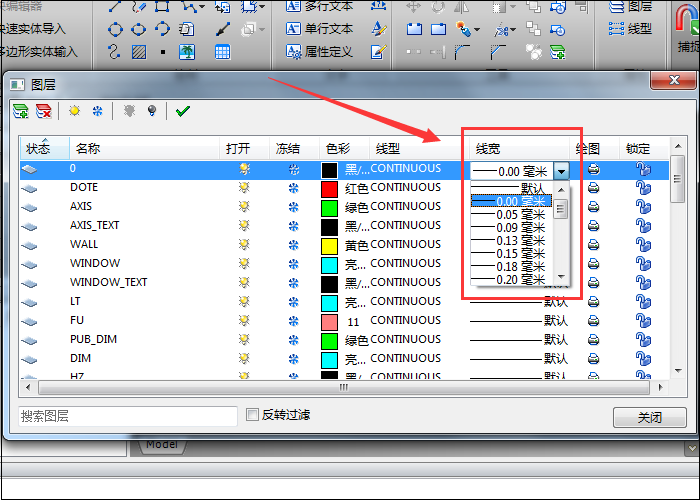This screenshot has width=700, height=500.
Task: Click the table grid icon in ribbon
Action: (x=222, y=52)
